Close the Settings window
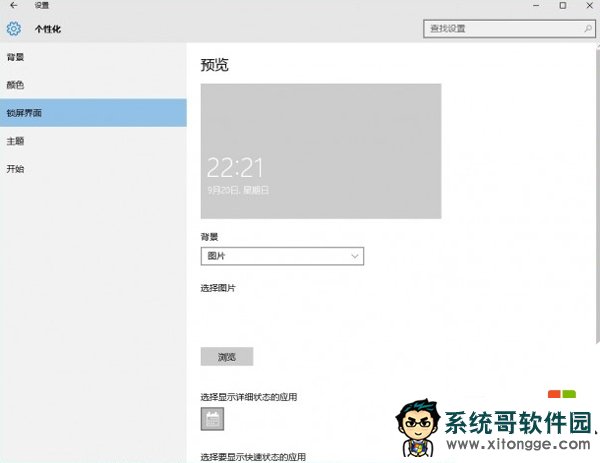600x463 pixels. 590,5
